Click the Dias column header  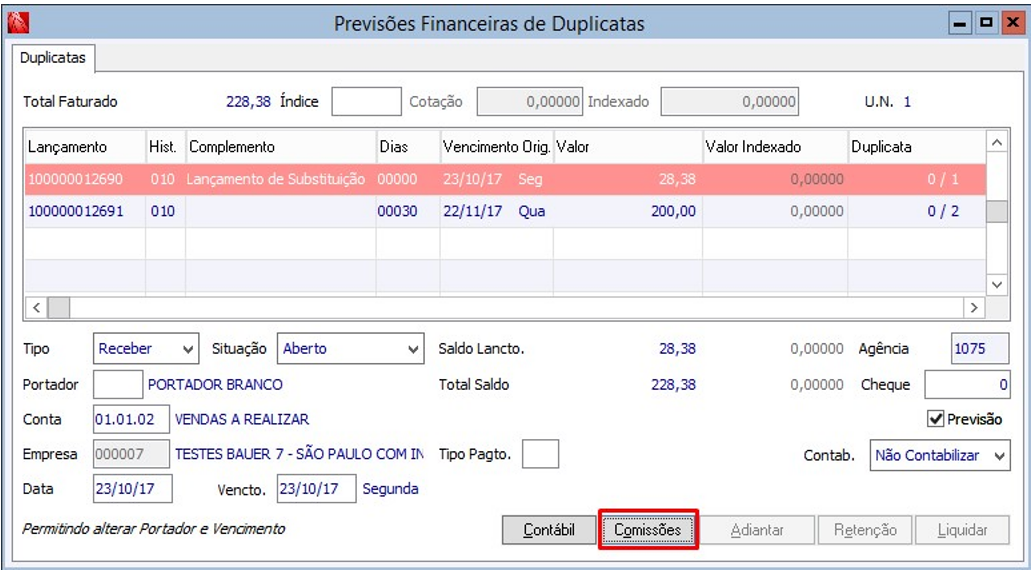click(408, 146)
